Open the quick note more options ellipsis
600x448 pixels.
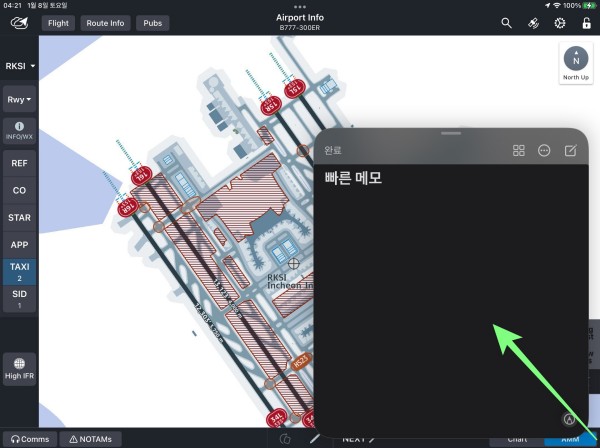tap(544, 150)
